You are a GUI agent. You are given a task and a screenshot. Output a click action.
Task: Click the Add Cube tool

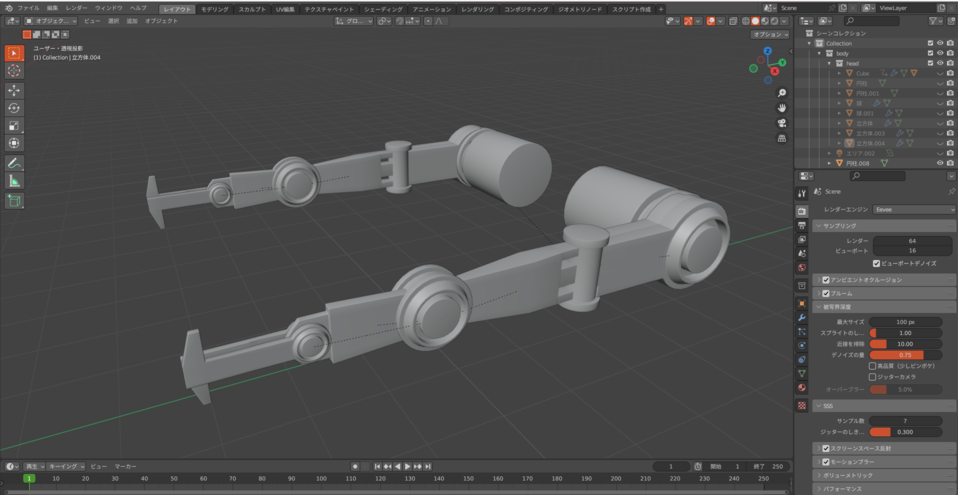14,200
